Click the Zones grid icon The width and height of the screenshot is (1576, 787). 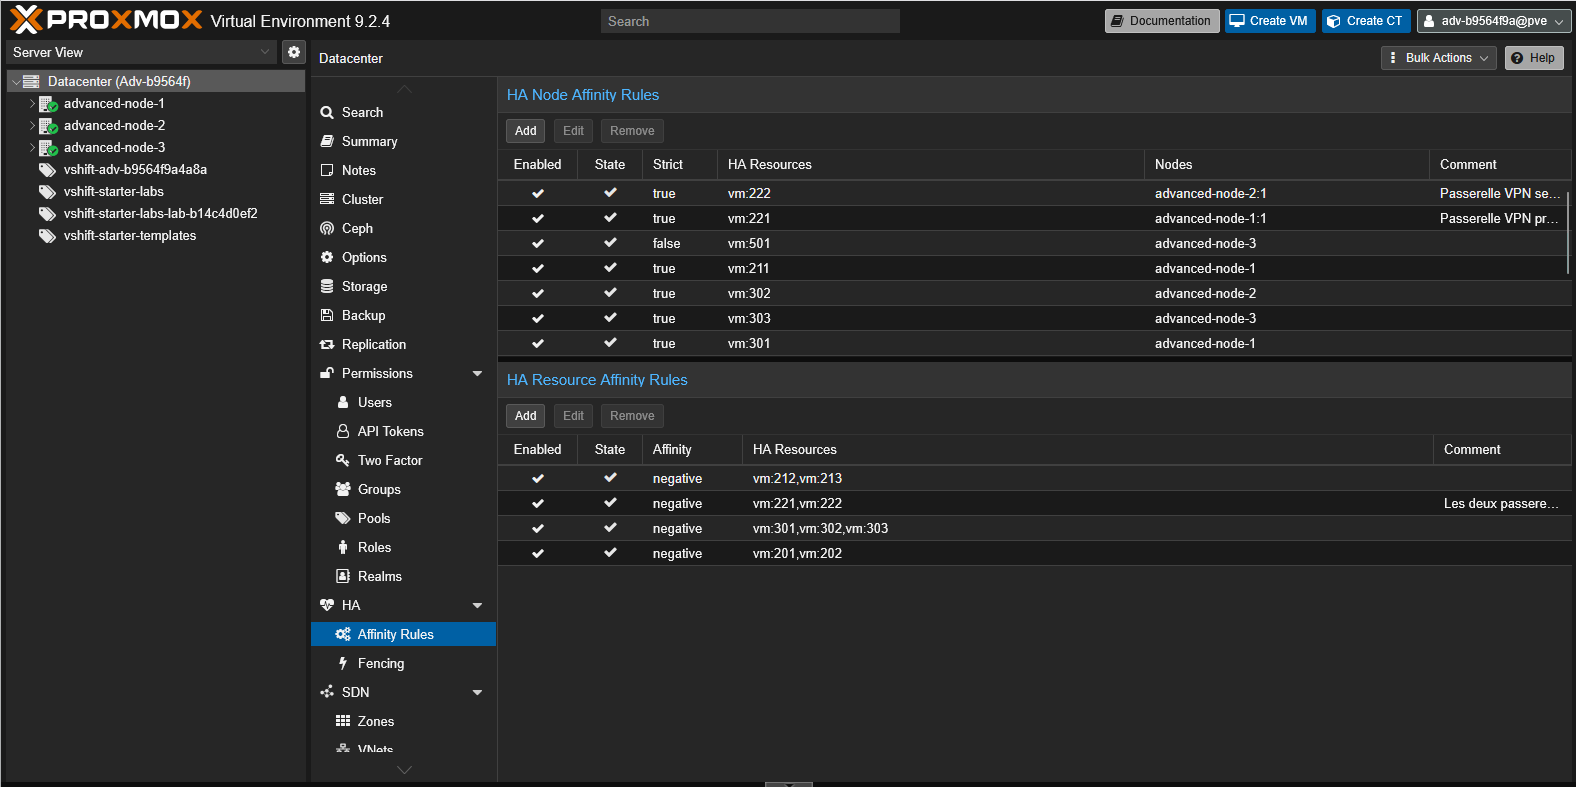click(343, 722)
